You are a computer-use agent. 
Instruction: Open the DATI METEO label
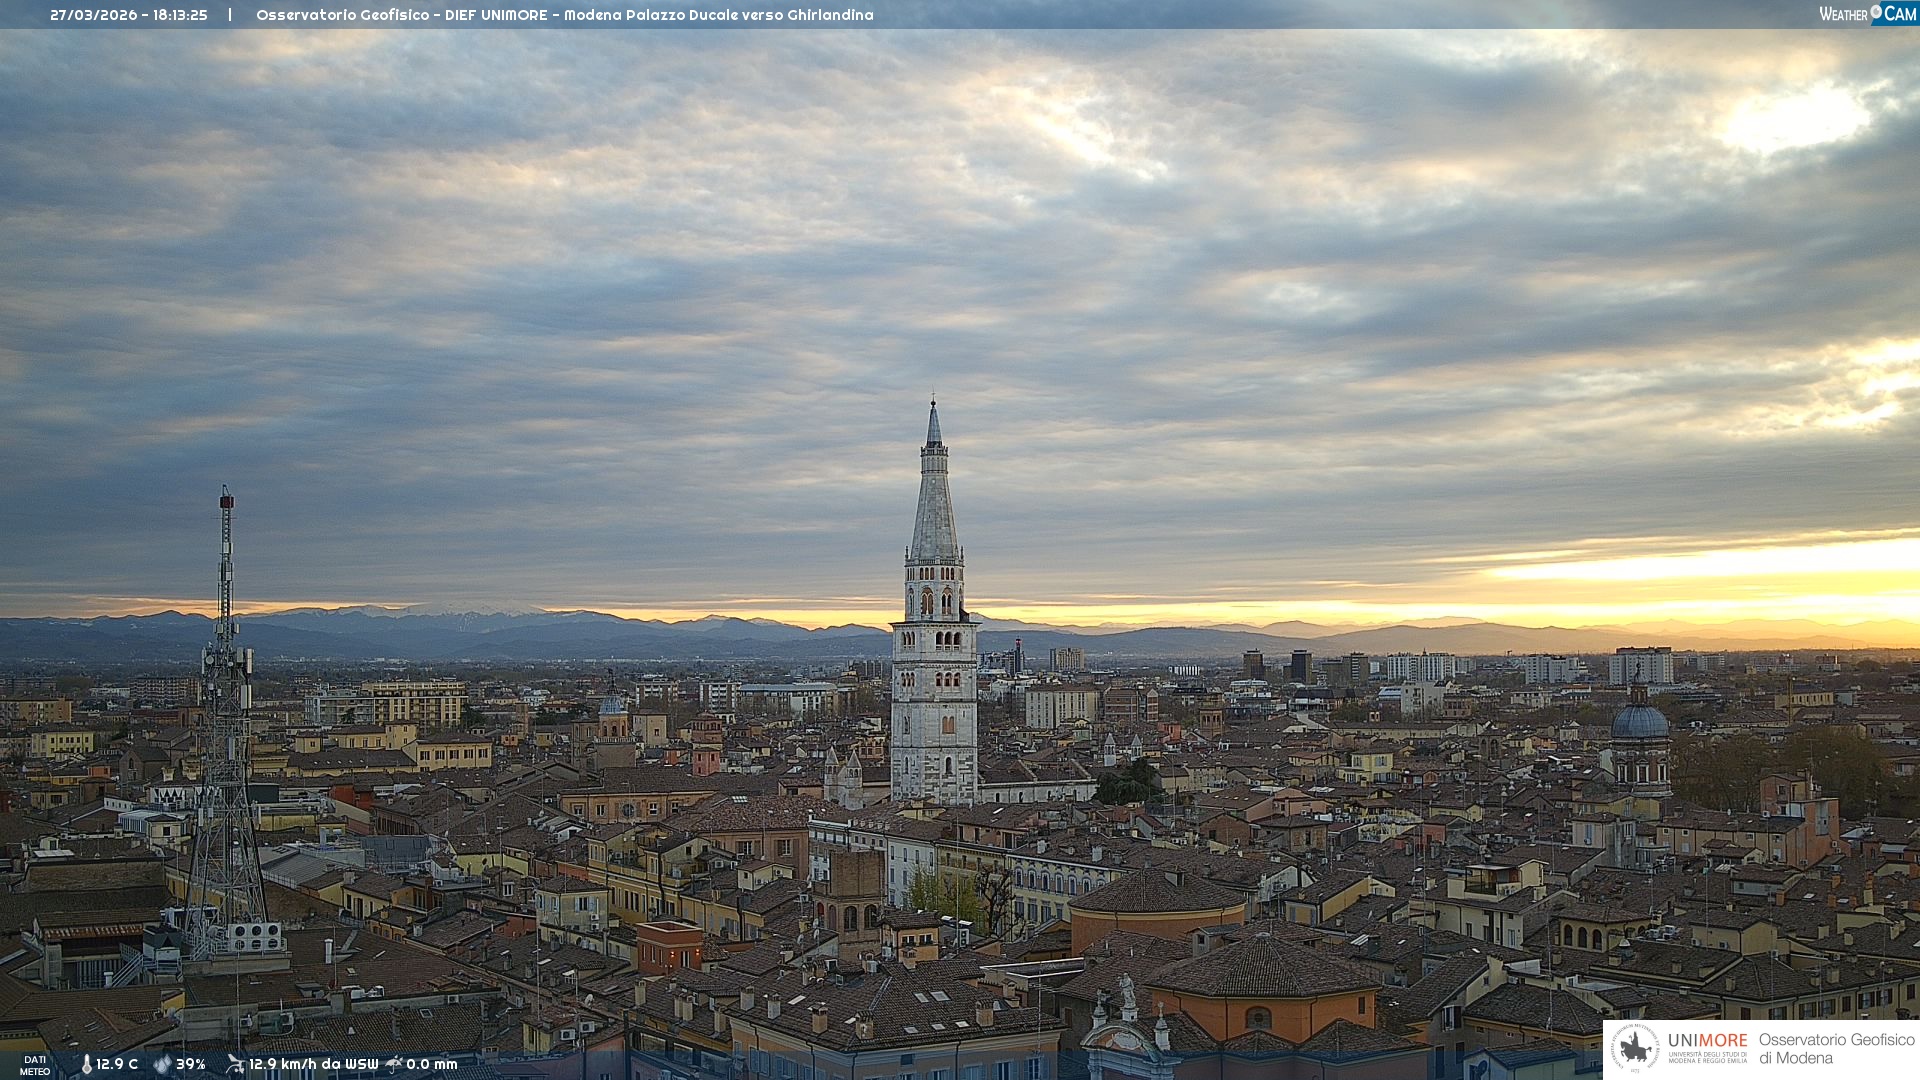(35, 1065)
